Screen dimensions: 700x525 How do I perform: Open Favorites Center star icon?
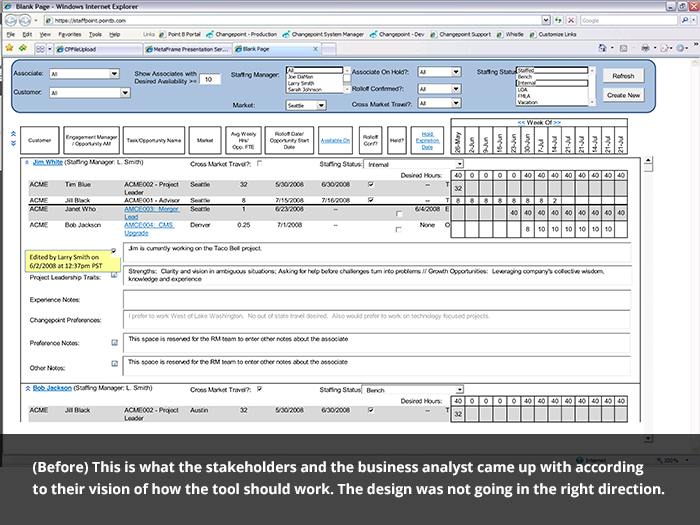9,48
